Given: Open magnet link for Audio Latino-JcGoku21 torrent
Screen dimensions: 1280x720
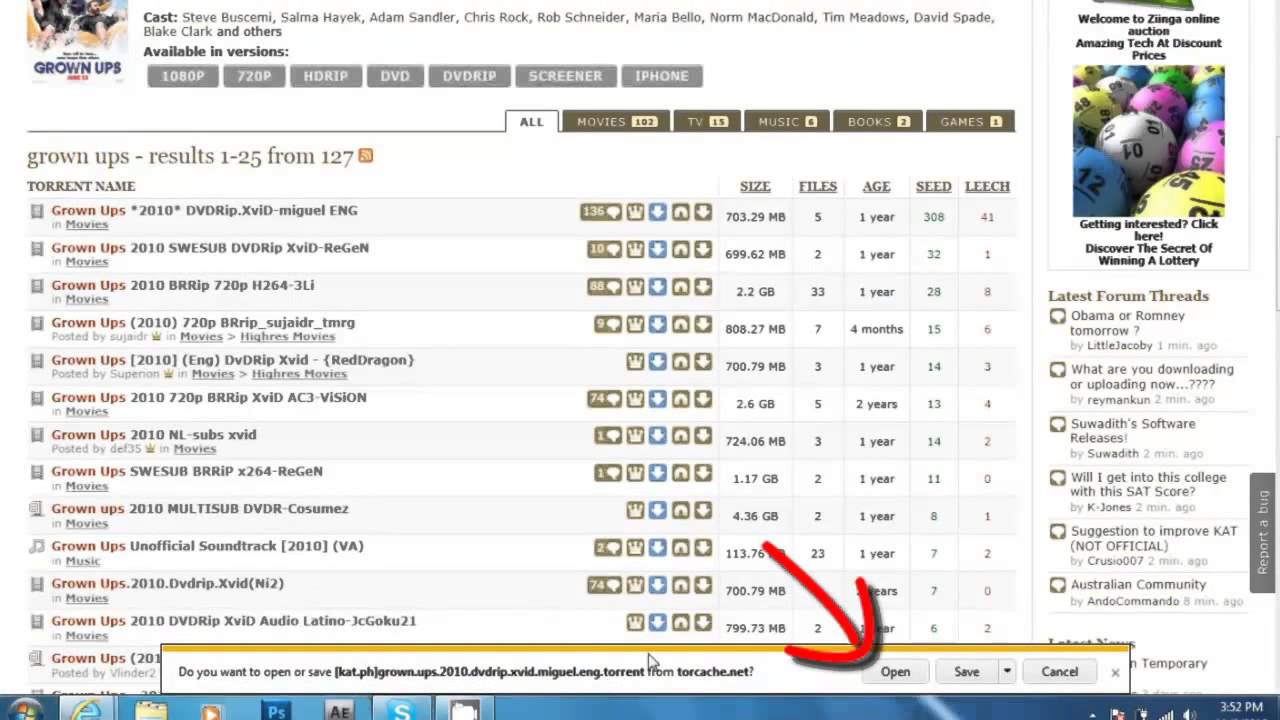Looking at the screenshot, I should [681, 622].
